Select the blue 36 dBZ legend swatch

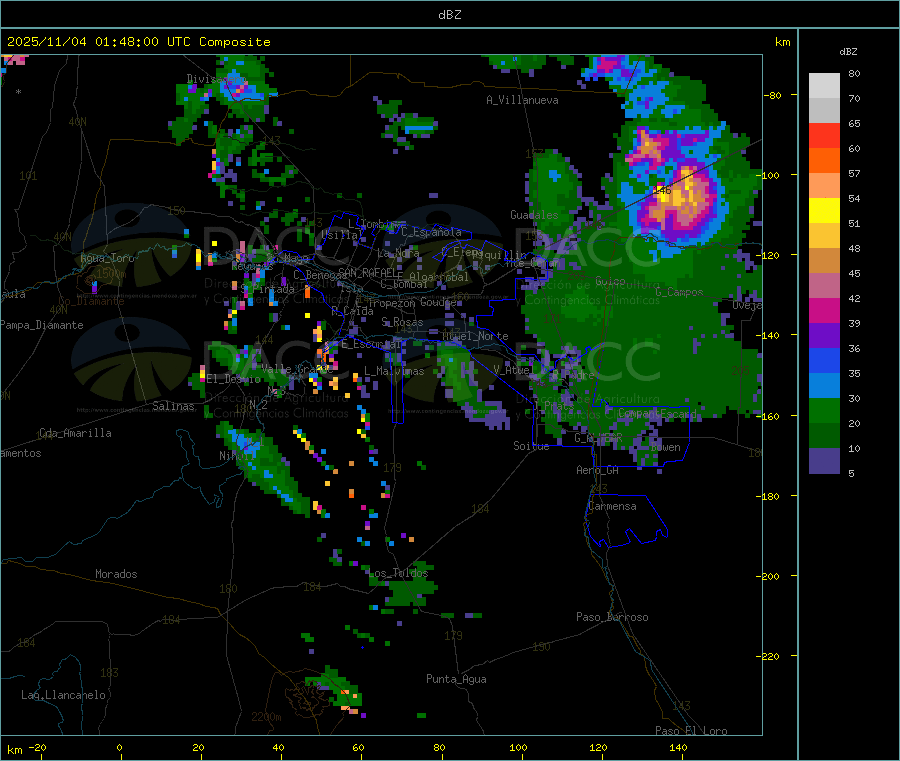824,360
